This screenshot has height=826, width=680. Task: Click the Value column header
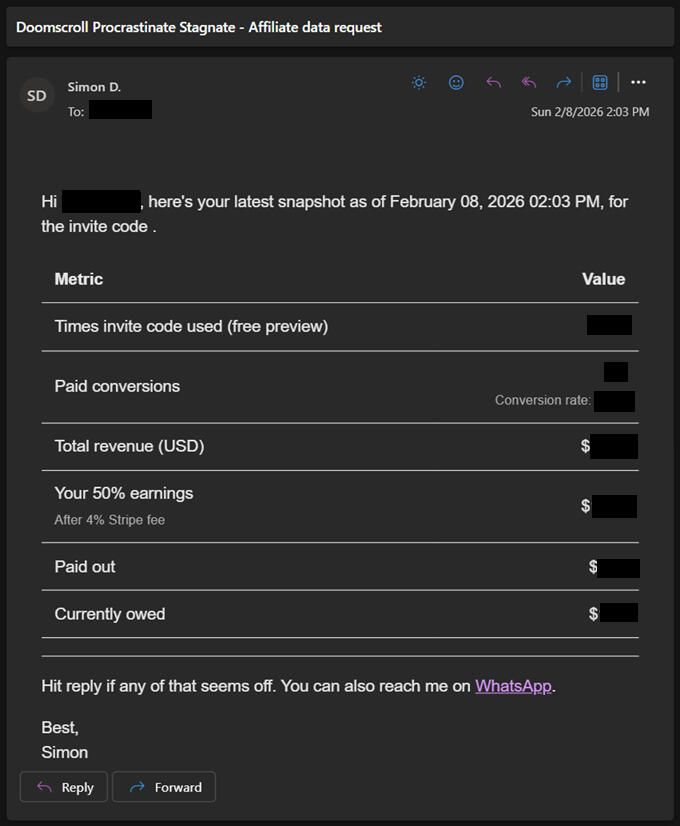coord(603,279)
